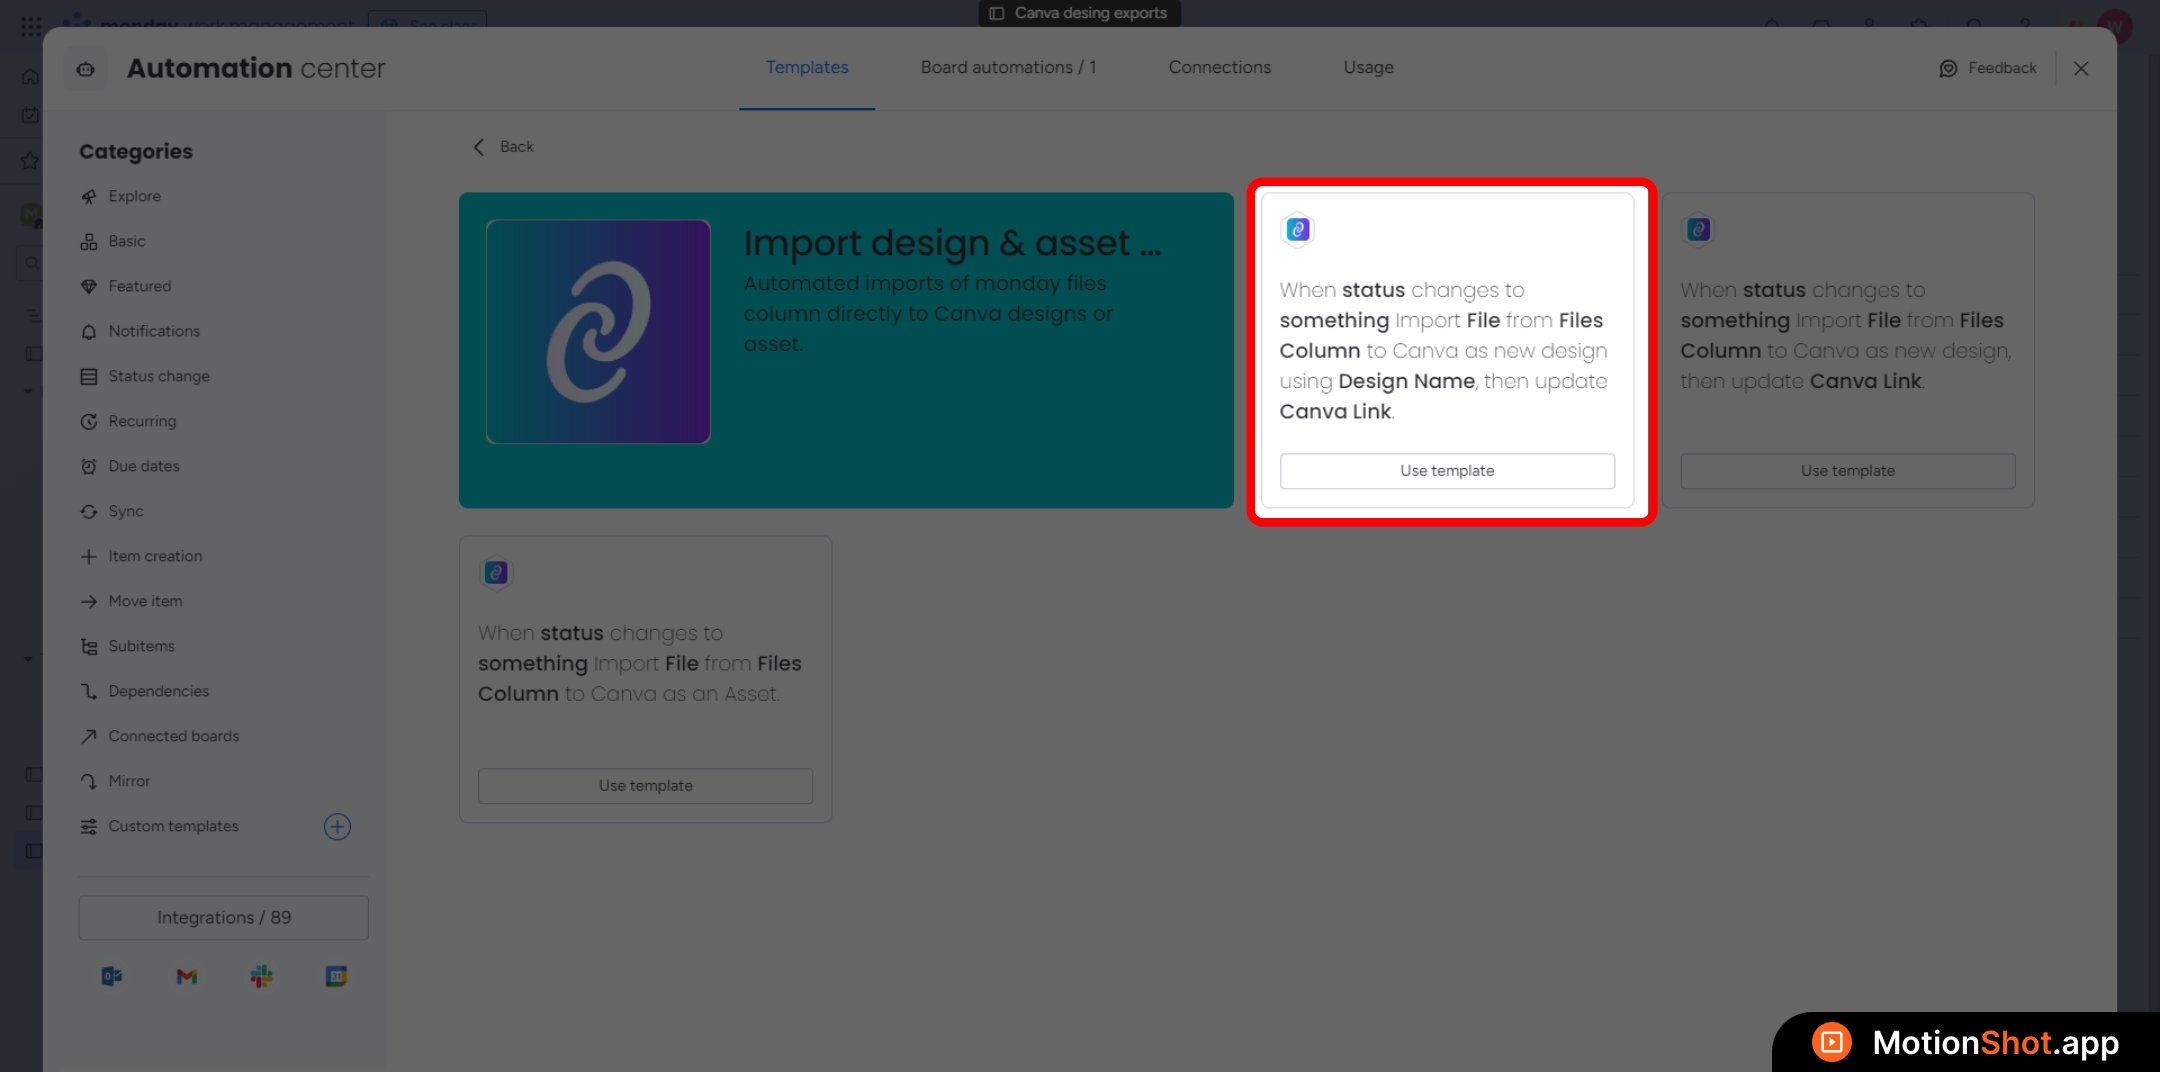The width and height of the screenshot is (2160, 1072).
Task: Select the Usage tab
Action: 1368,67
